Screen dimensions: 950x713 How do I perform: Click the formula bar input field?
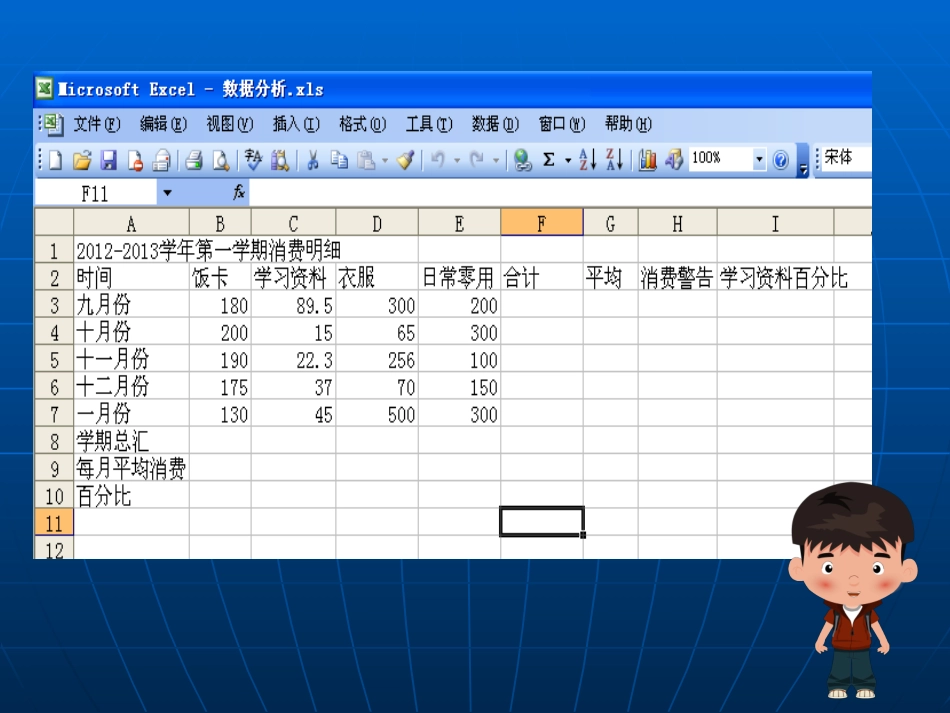coord(560,193)
